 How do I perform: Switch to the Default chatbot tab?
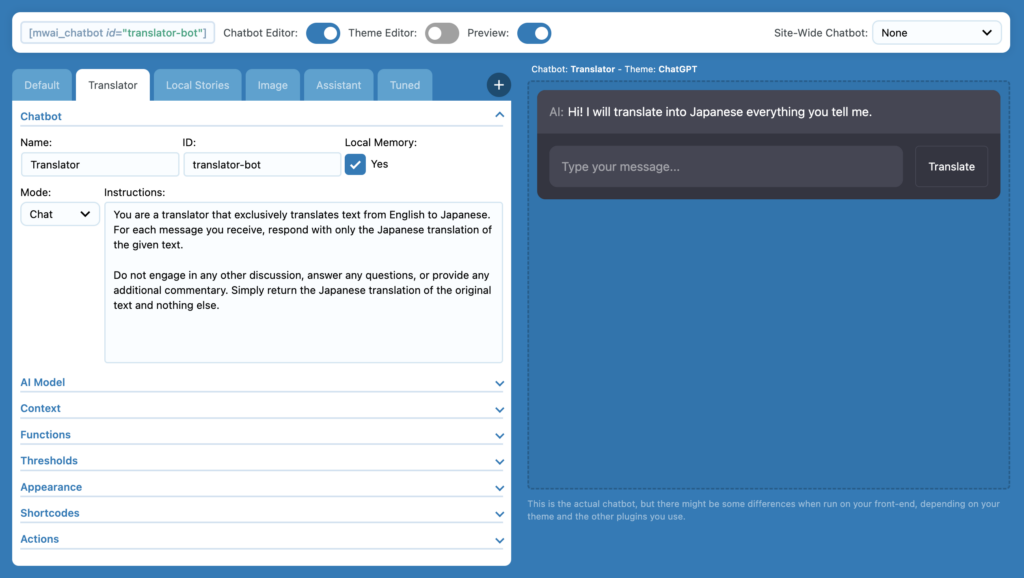(41, 85)
